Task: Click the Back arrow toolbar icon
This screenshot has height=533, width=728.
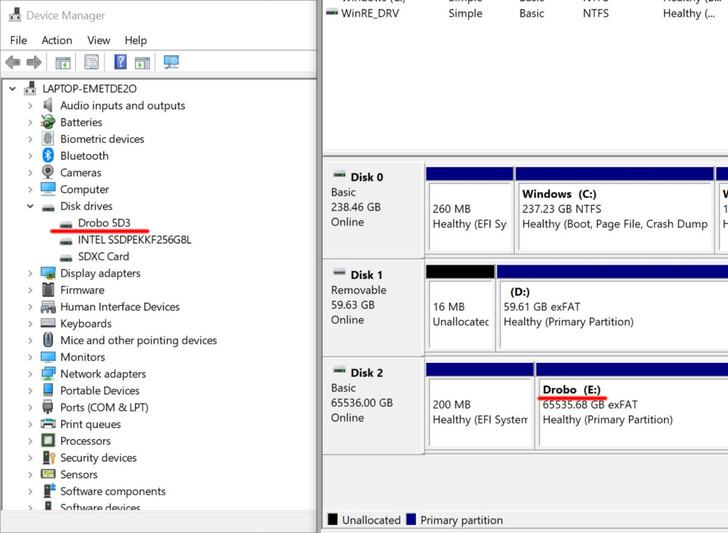Action: pyautogui.click(x=13, y=63)
